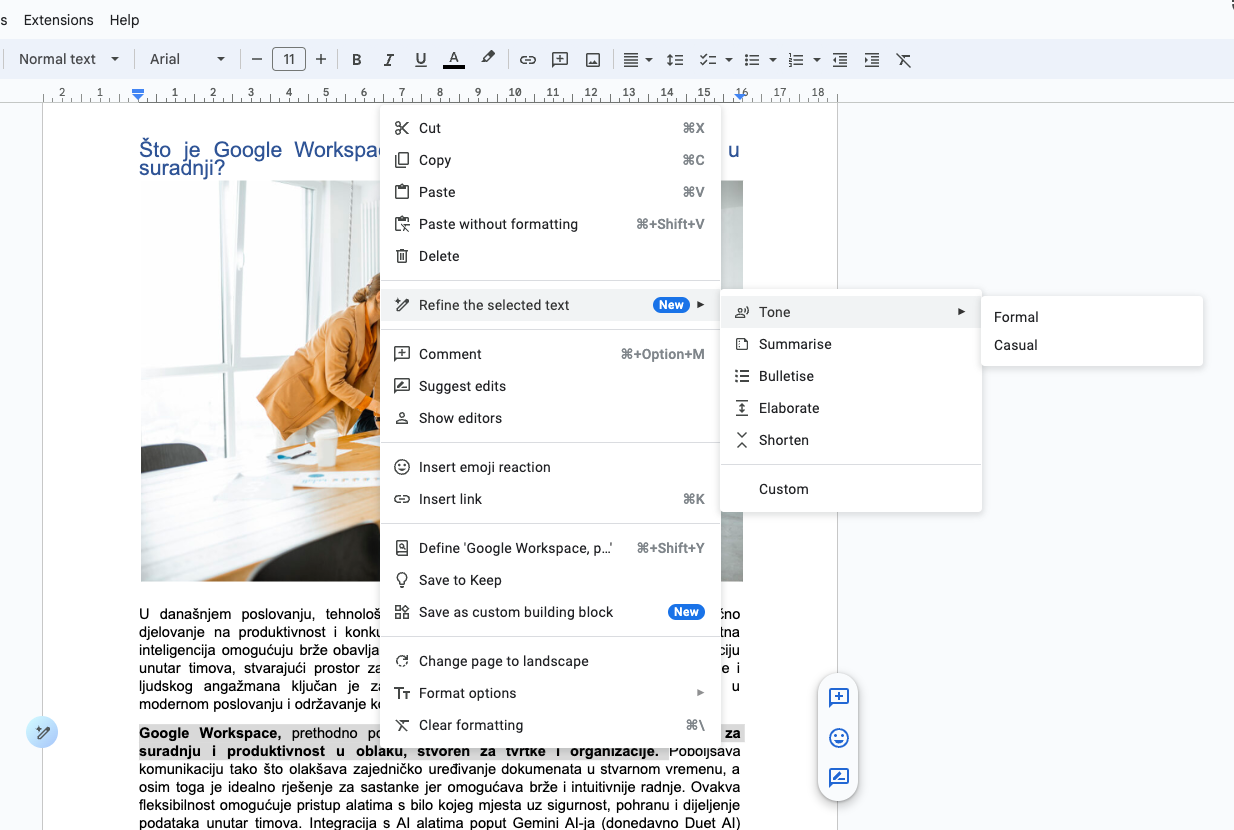The image size is (1234, 830).
Task: Open the Help menu
Action: pos(125,20)
